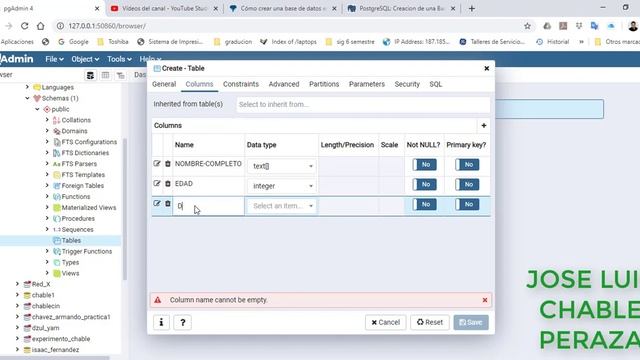Open the text[] data type dropdown

(x=282, y=166)
